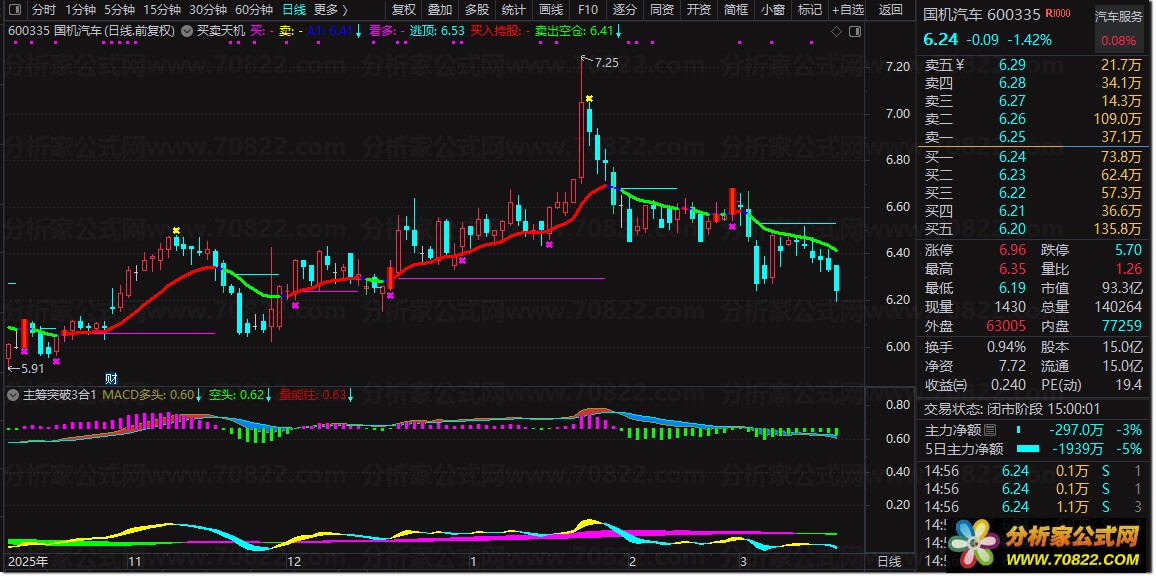Select the 卖一 6.25 ask row

[1034, 137]
